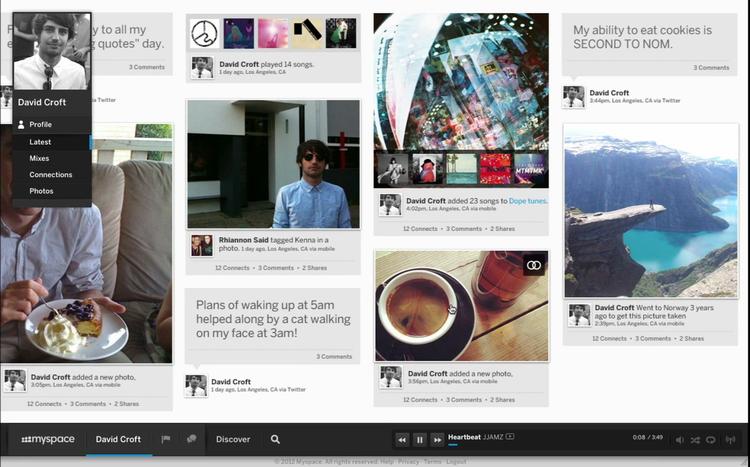The height and width of the screenshot is (467, 750).
Task: Open the chat messages icon
Action: coord(191,439)
